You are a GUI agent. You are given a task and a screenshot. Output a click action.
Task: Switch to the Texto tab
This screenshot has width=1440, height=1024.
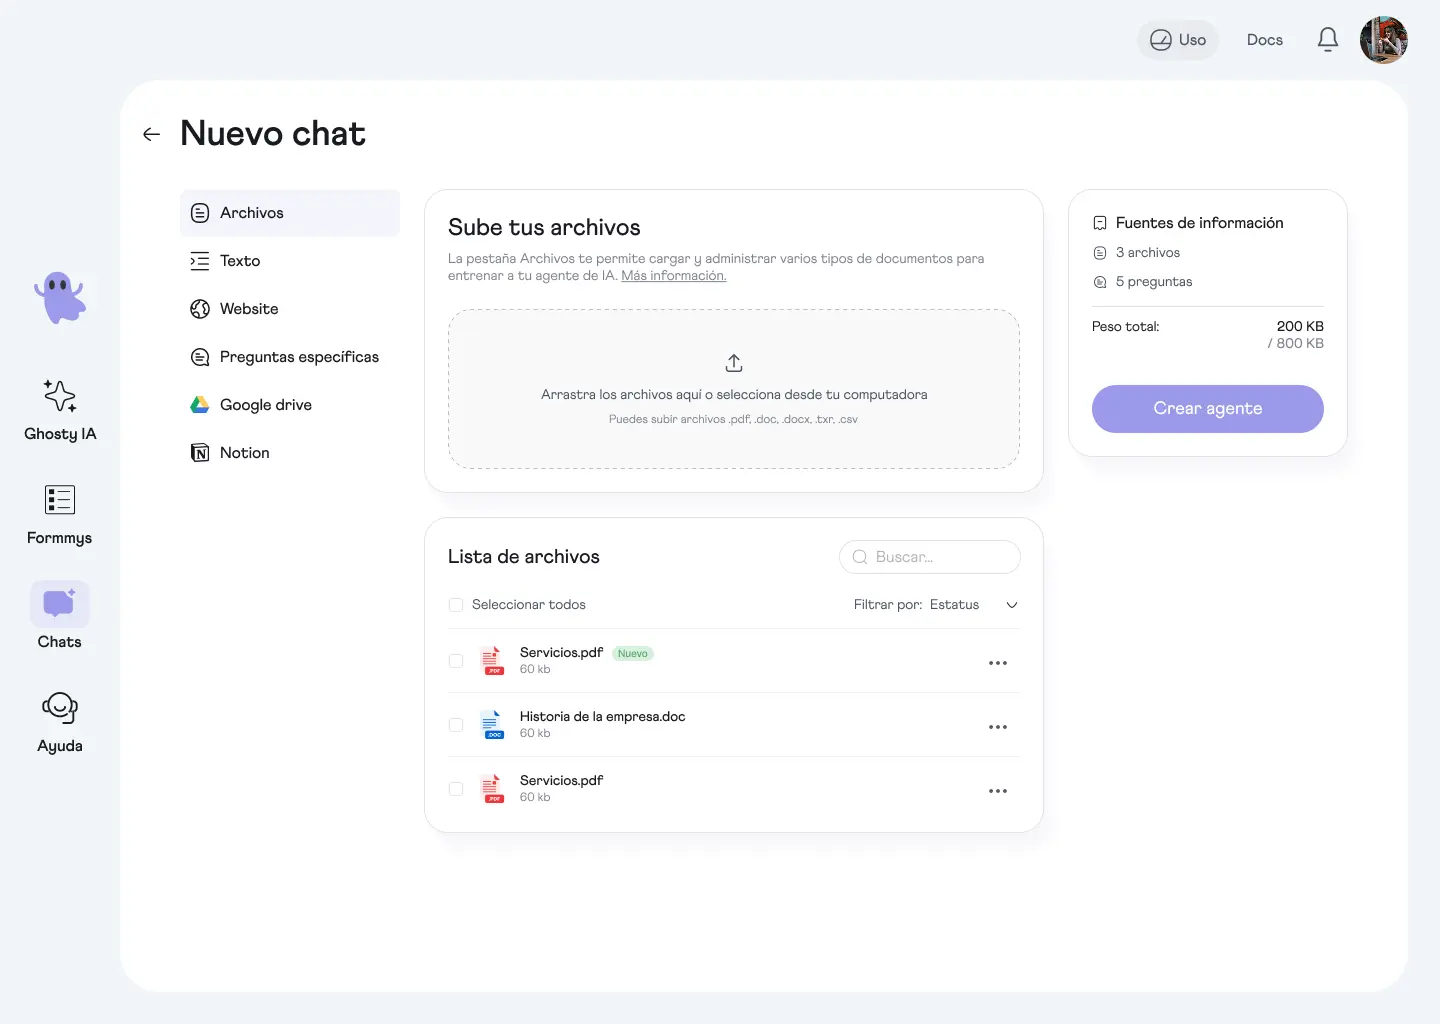click(x=238, y=260)
